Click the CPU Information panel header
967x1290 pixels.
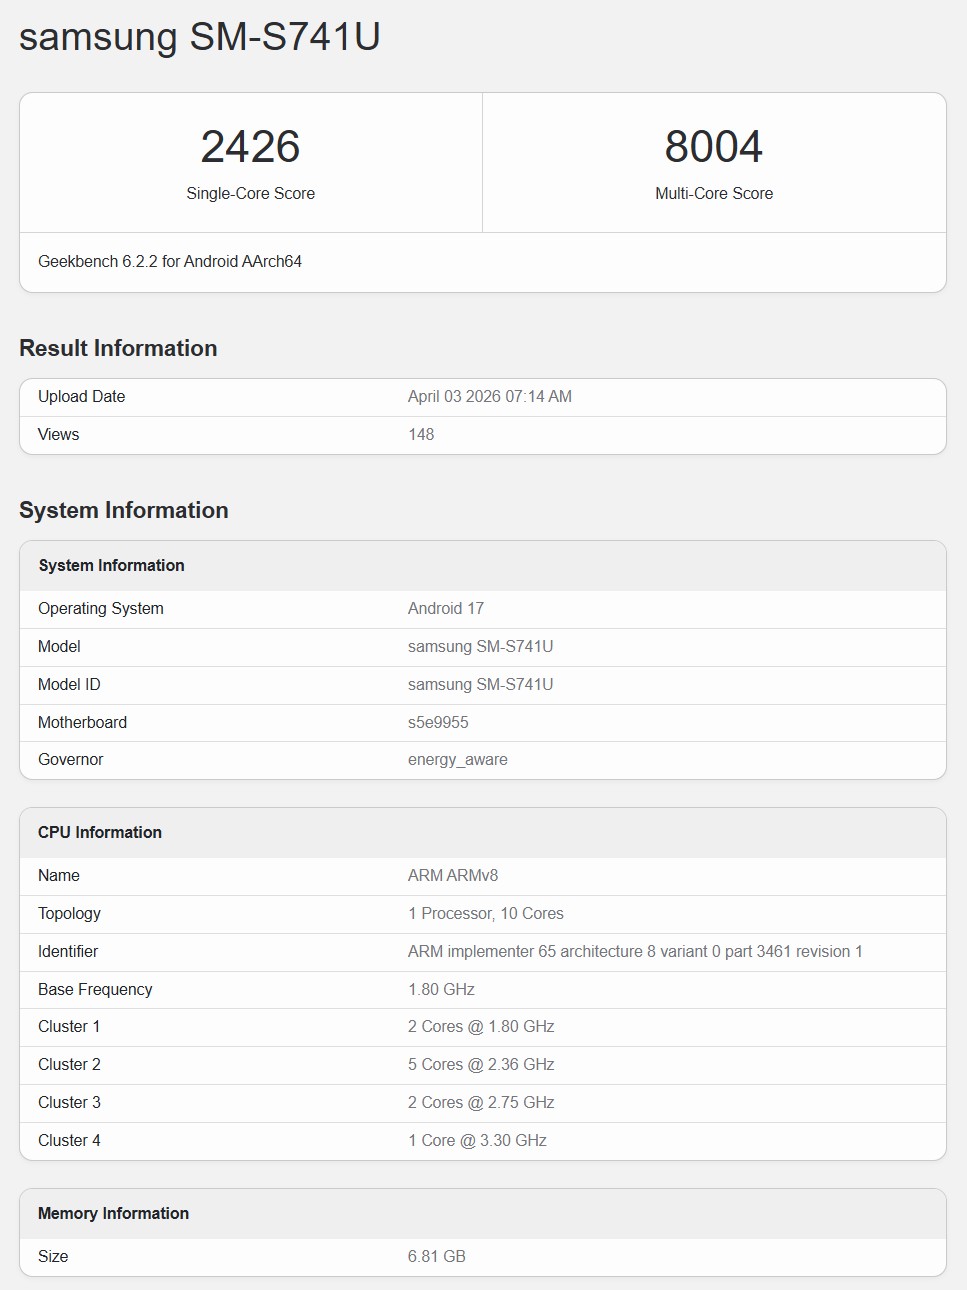(100, 832)
